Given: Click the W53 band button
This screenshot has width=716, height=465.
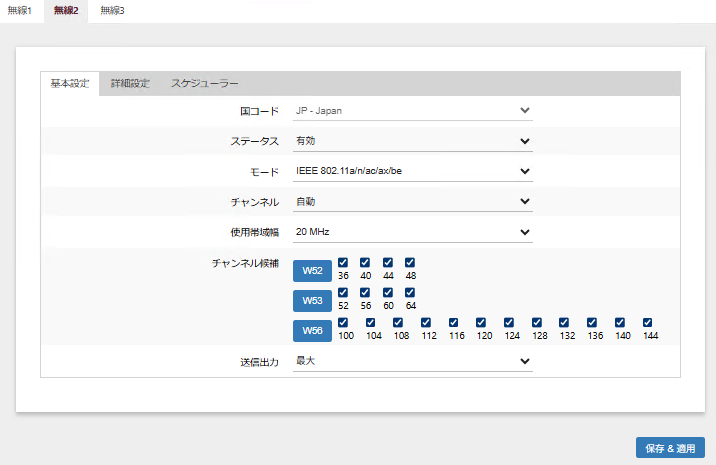Looking at the screenshot, I should pyautogui.click(x=311, y=300).
